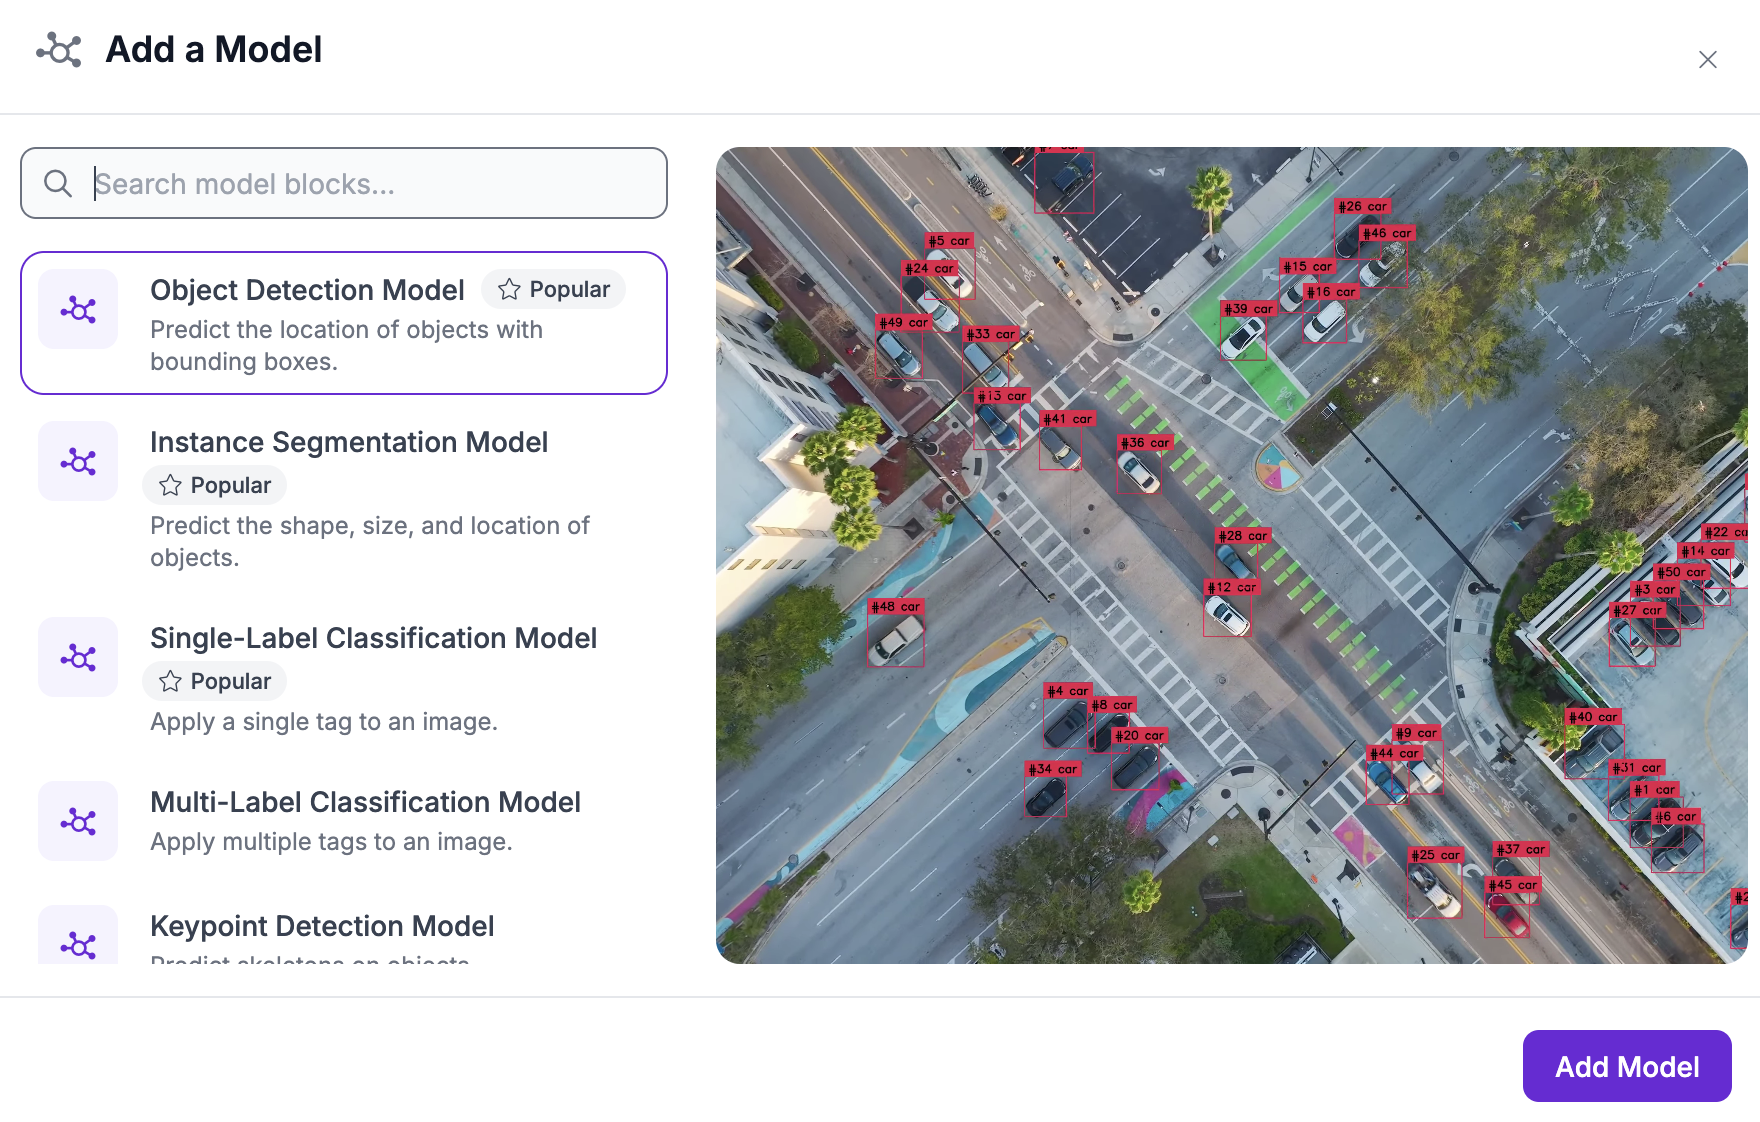The image size is (1760, 1122).
Task: Click the Keypoint Detection Model block icon
Action: tap(78, 940)
